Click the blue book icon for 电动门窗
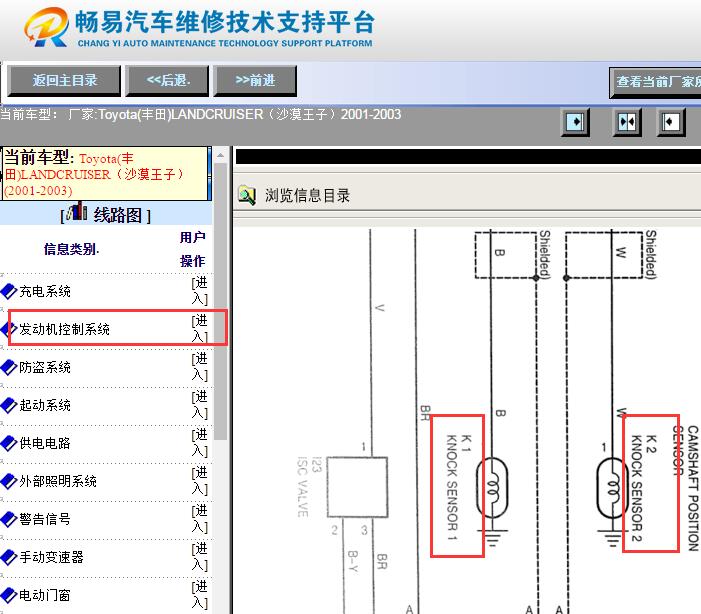 (9, 596)
